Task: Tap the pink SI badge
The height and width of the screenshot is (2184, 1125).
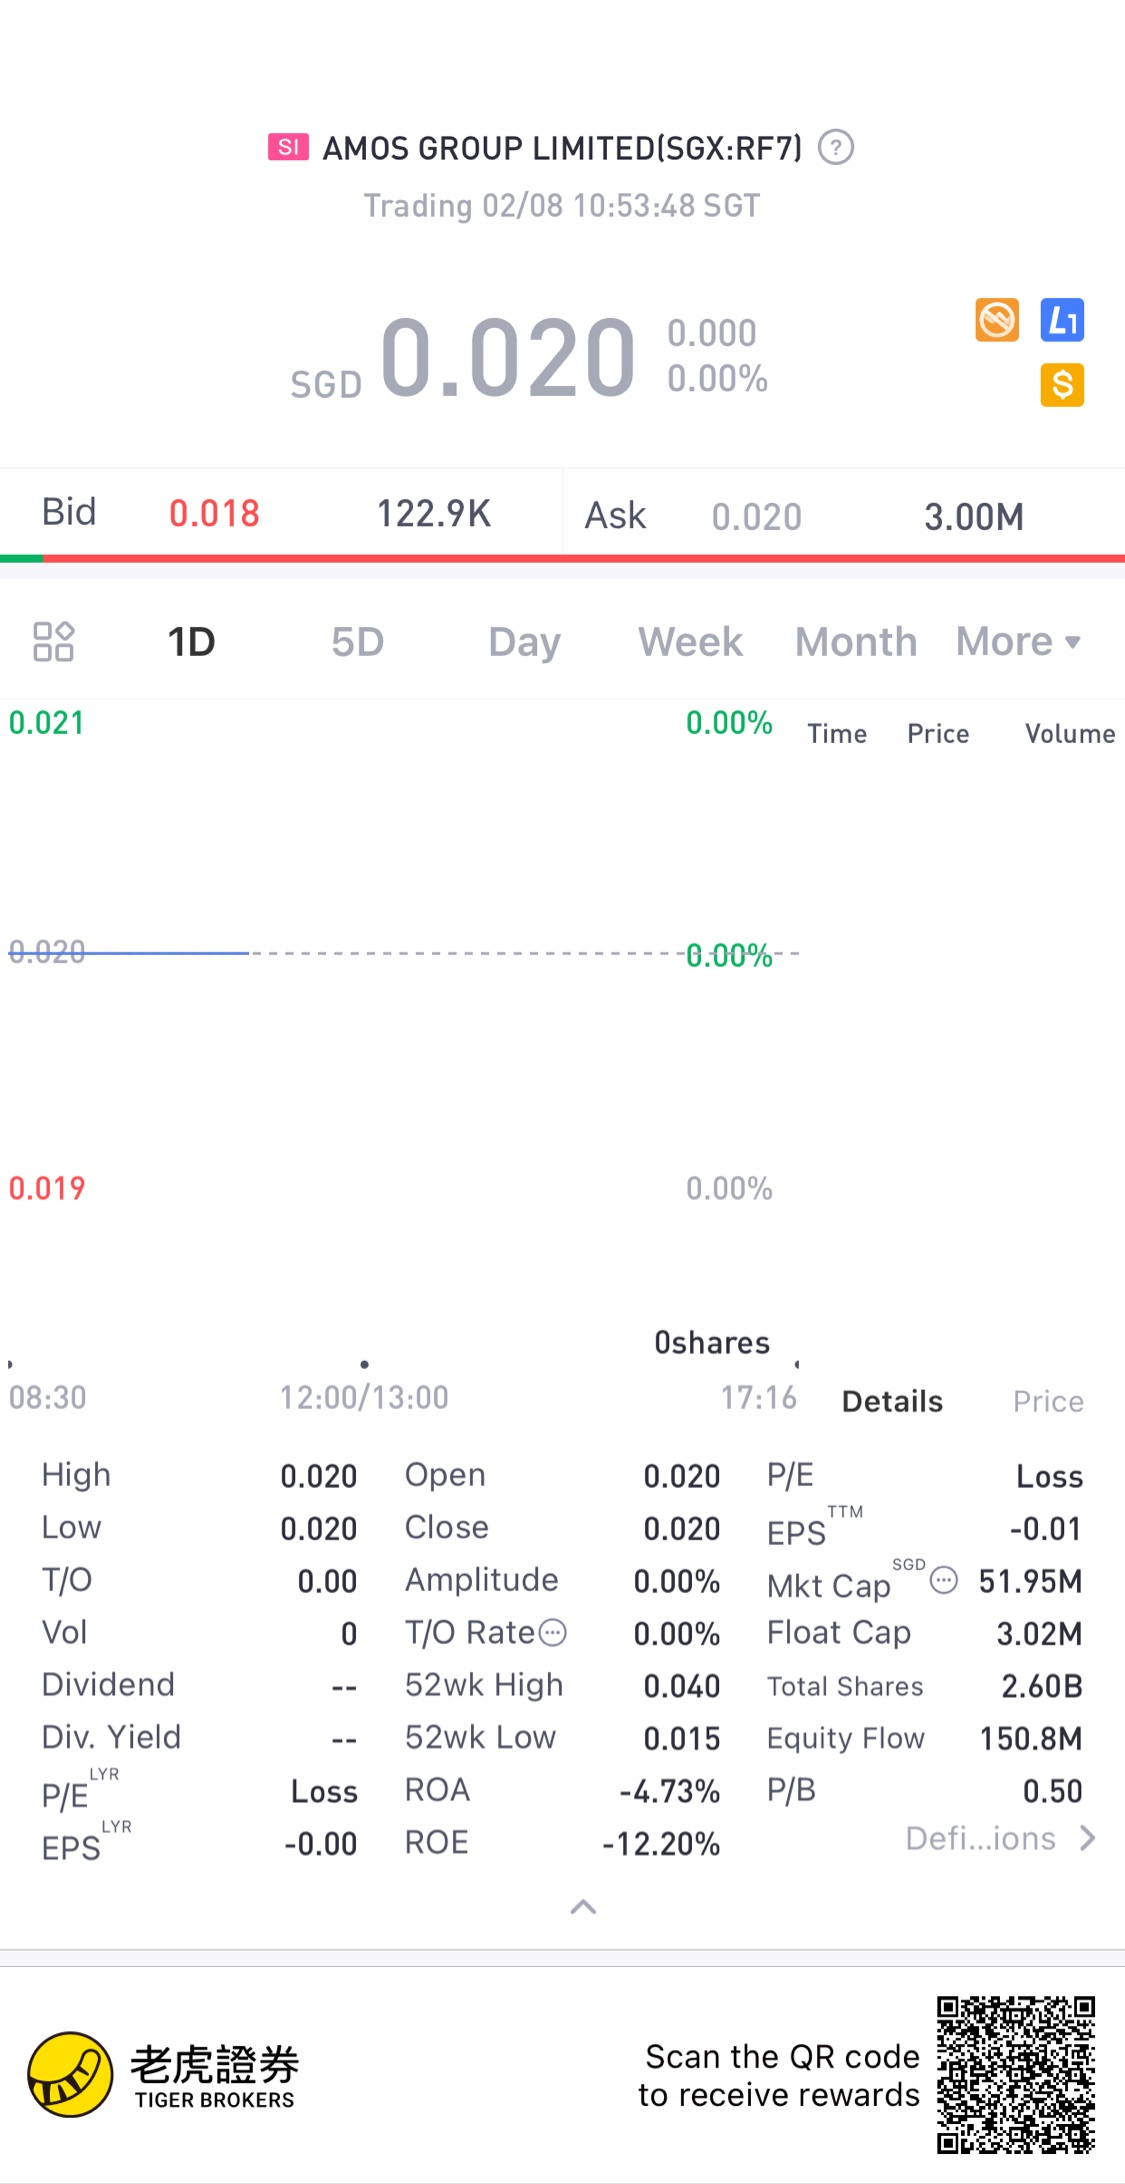Action: point(288,148)
